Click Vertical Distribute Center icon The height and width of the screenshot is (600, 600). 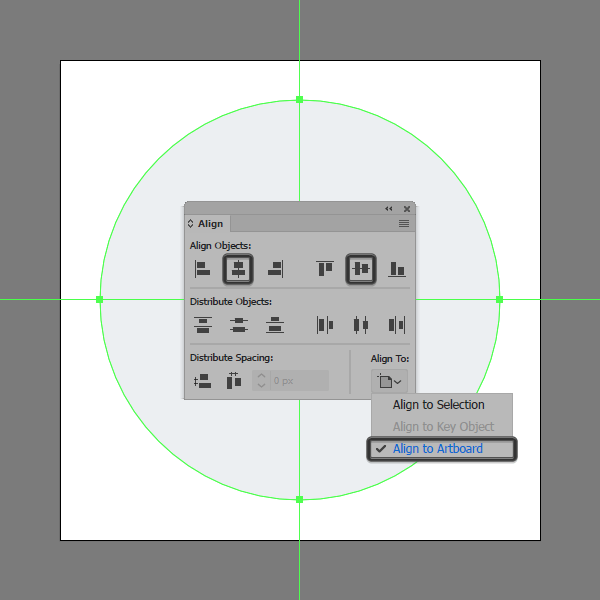pos(239,325)
